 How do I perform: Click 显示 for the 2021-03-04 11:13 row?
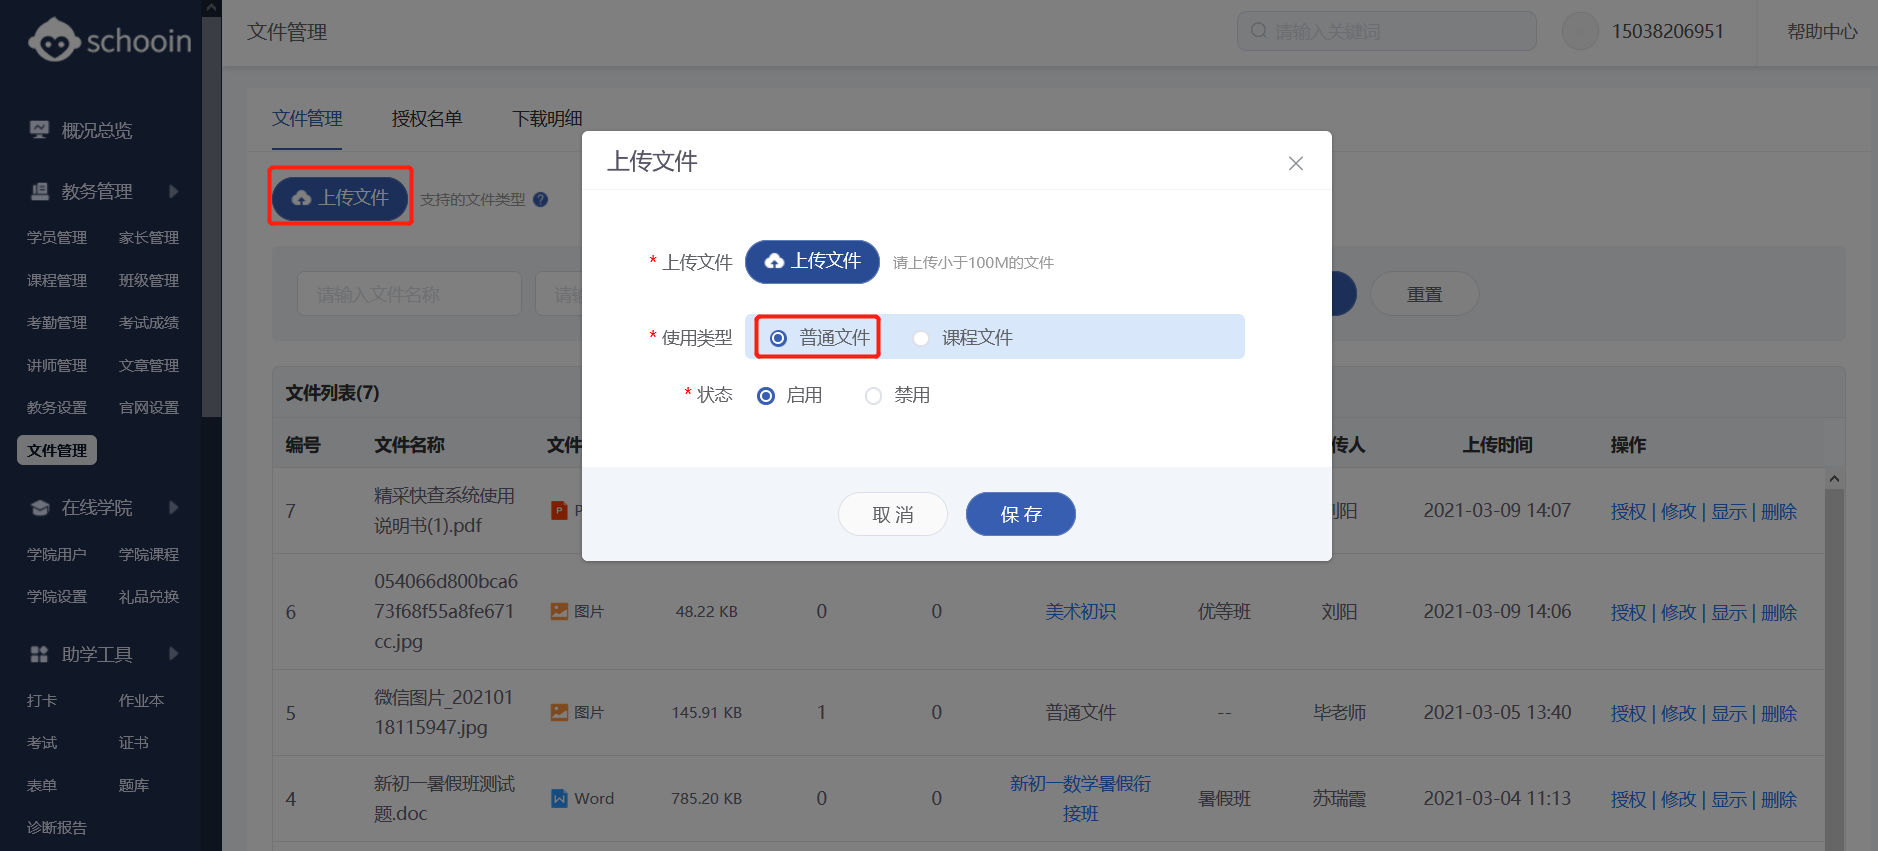click(1729, 799)
